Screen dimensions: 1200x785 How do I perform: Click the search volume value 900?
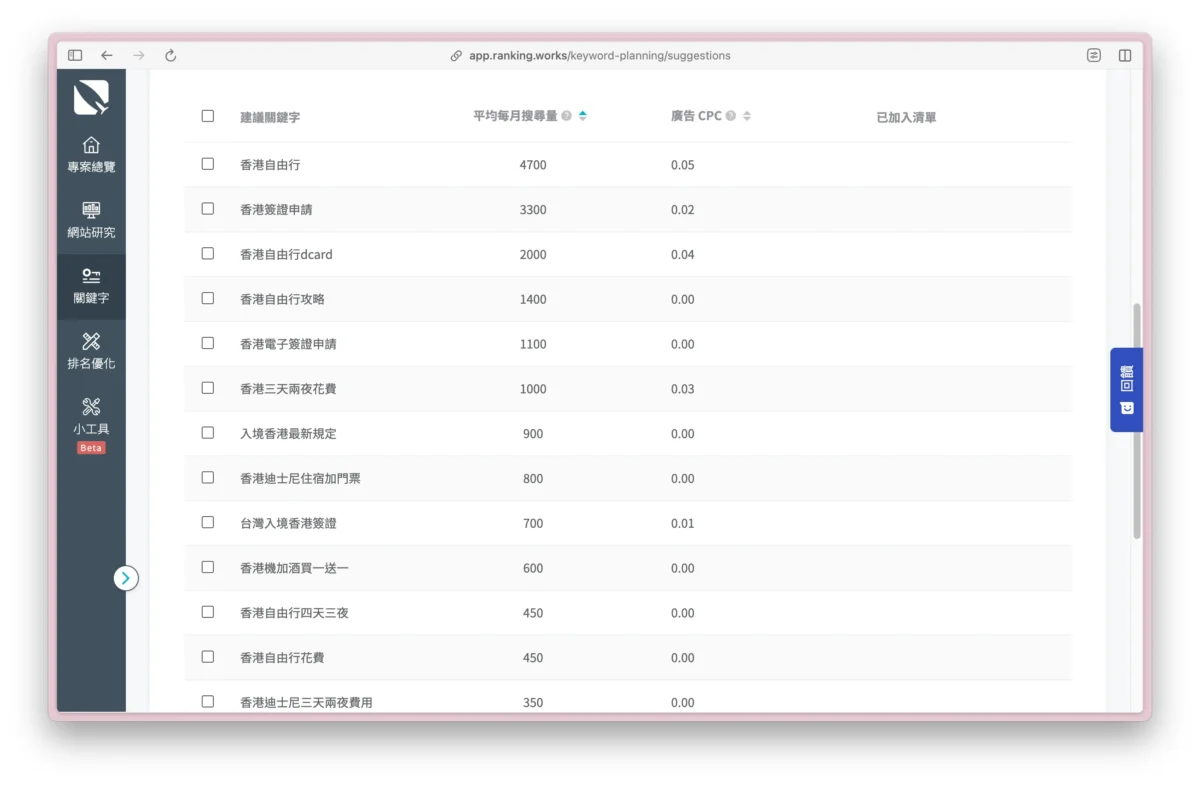(533, 434)
